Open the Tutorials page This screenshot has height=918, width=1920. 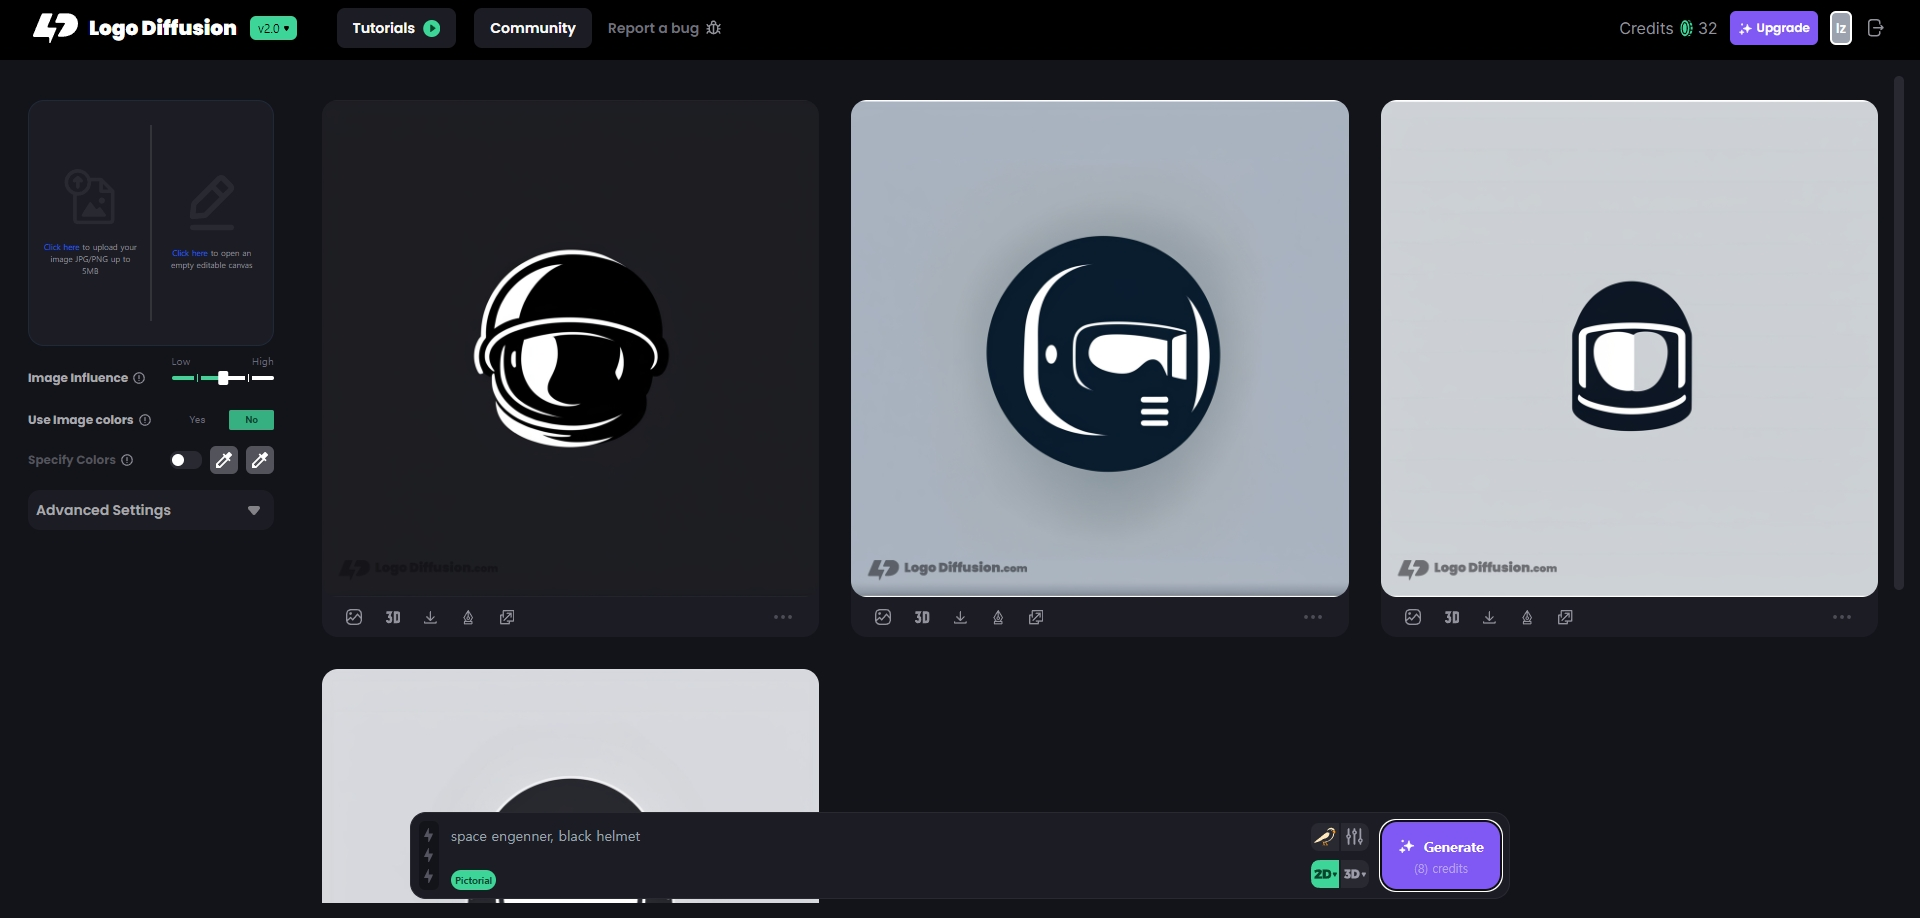(x=396, y=28)
